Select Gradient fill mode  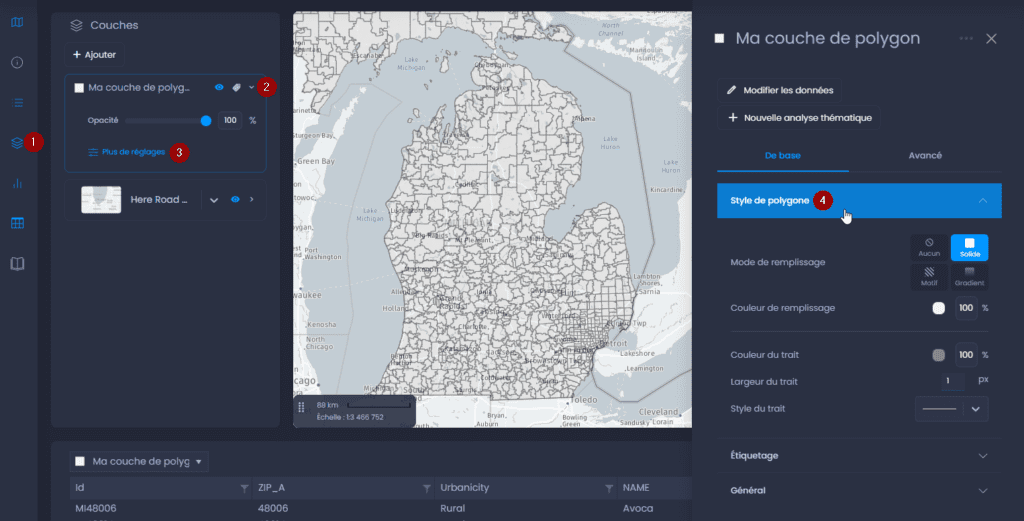[970, 276]
